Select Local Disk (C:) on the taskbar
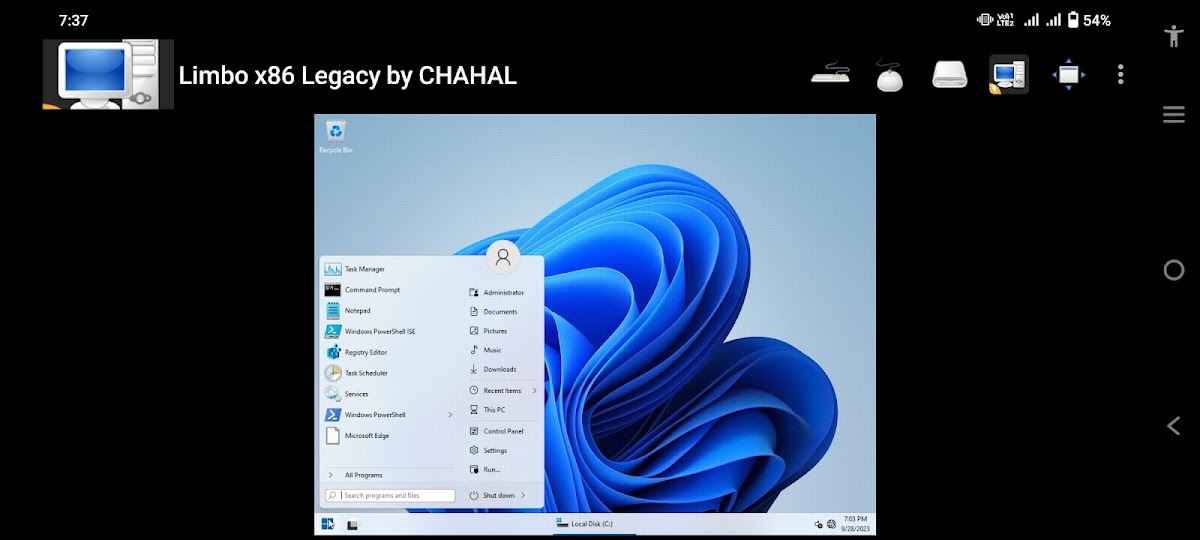Screen dimensions: 1200x540 (x=590, y=524)
